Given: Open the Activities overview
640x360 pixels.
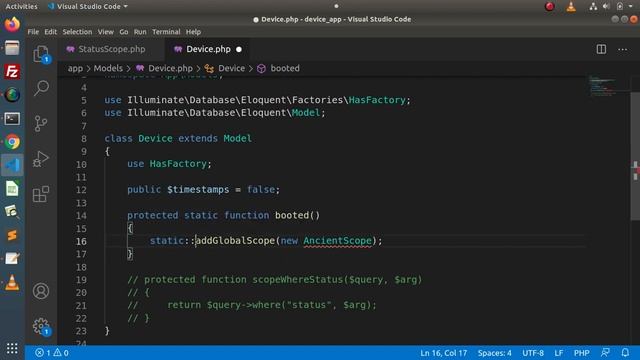Looking at the screenshot, I should (x=21, y=7).
